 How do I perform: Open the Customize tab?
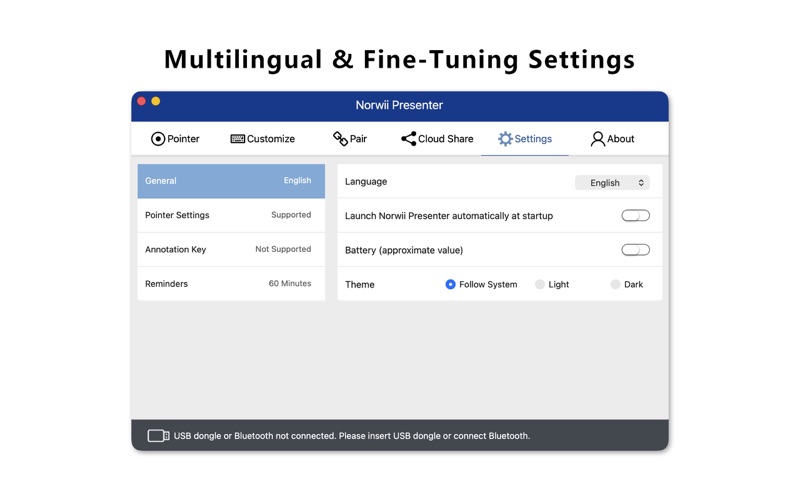[x=263, y=139]
